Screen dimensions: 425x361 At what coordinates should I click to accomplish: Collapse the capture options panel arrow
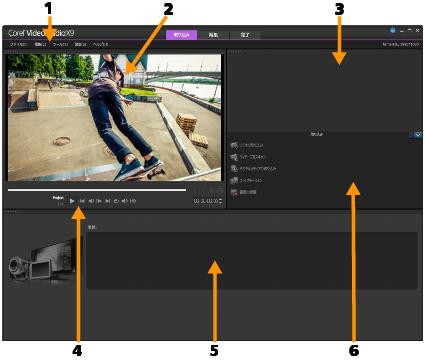click(x=418, y=135)
